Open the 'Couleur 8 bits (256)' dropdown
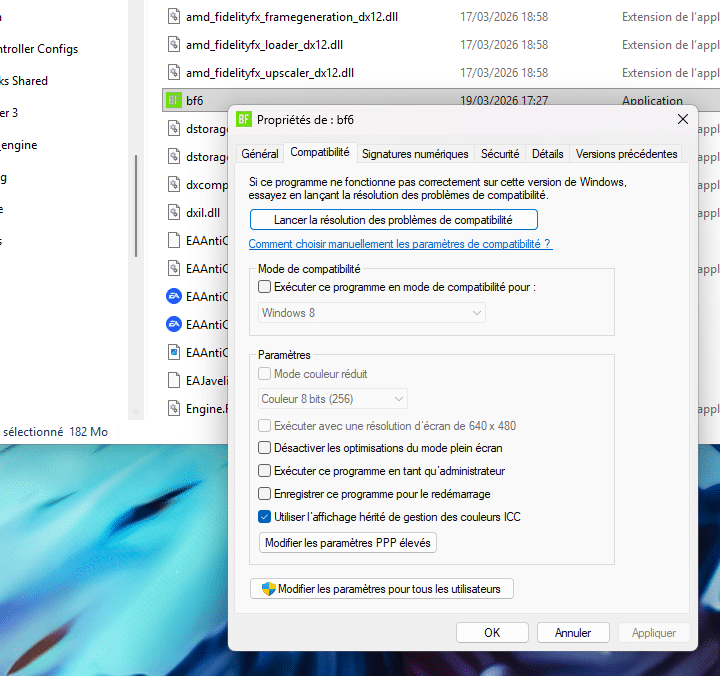Screen dimensions: 720x676 332,399
